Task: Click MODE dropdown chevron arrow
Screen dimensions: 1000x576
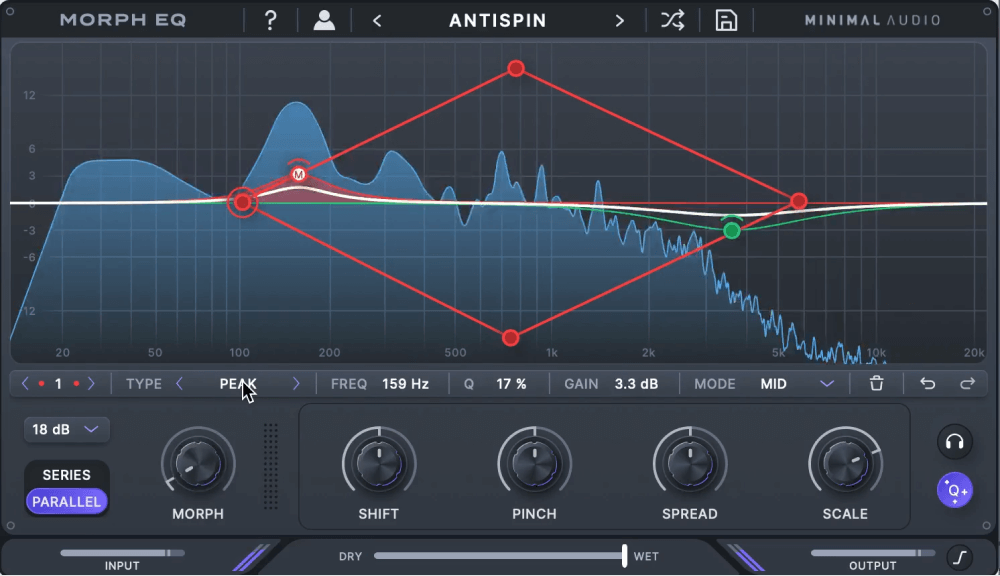Action: point(827,384)
